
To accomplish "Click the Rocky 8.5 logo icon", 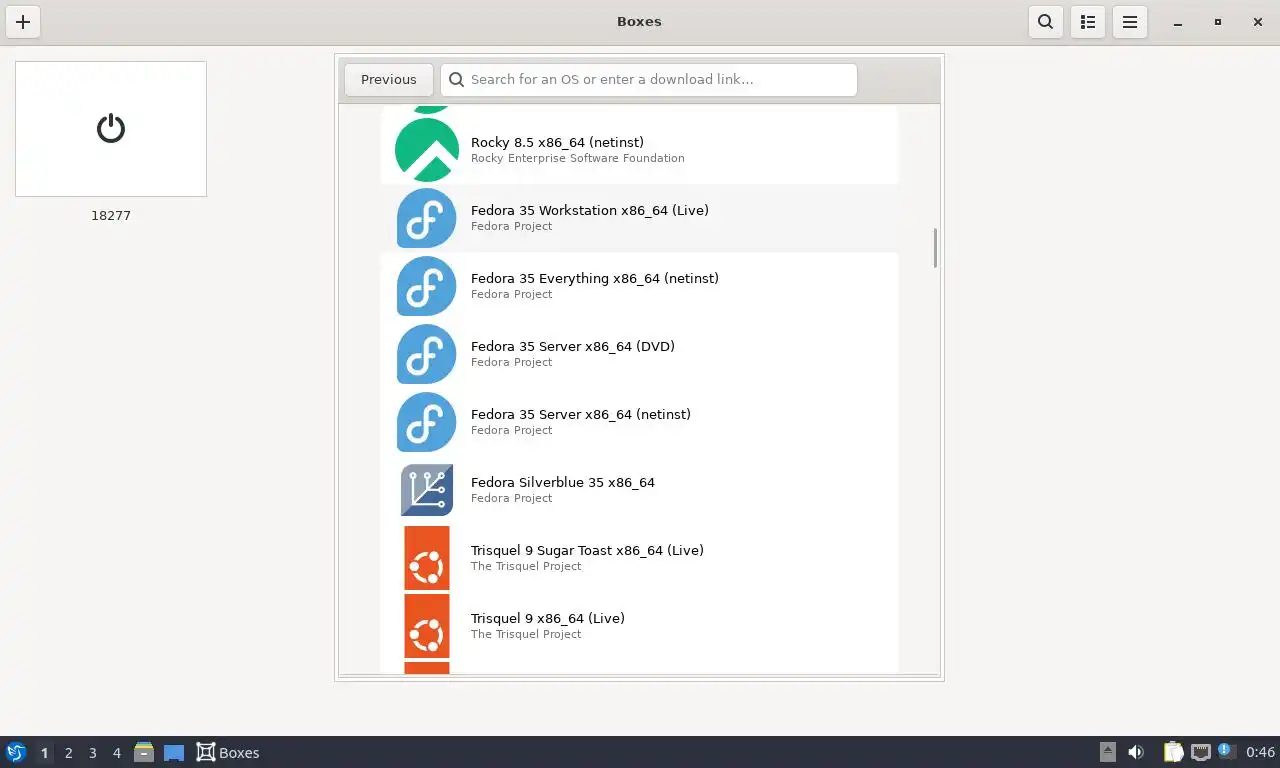I will [x=427, y=150].
